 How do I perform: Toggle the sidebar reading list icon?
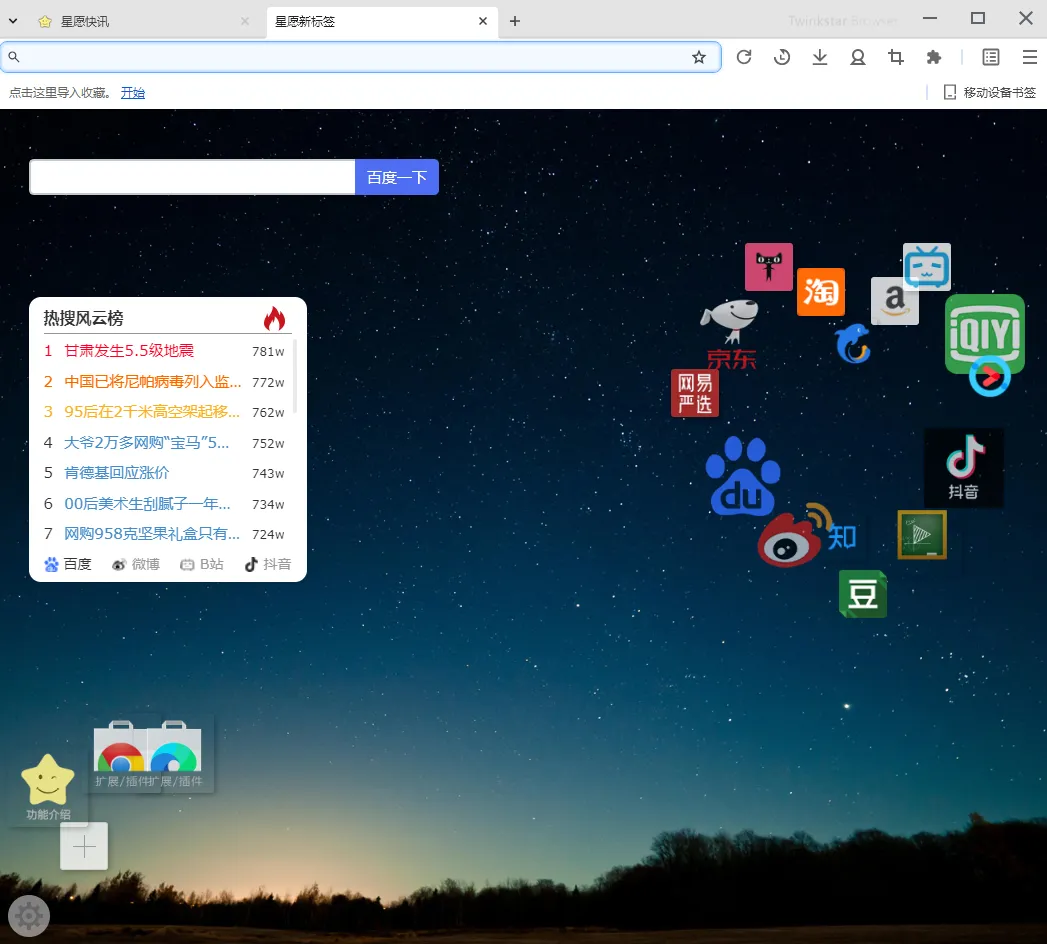991,57
